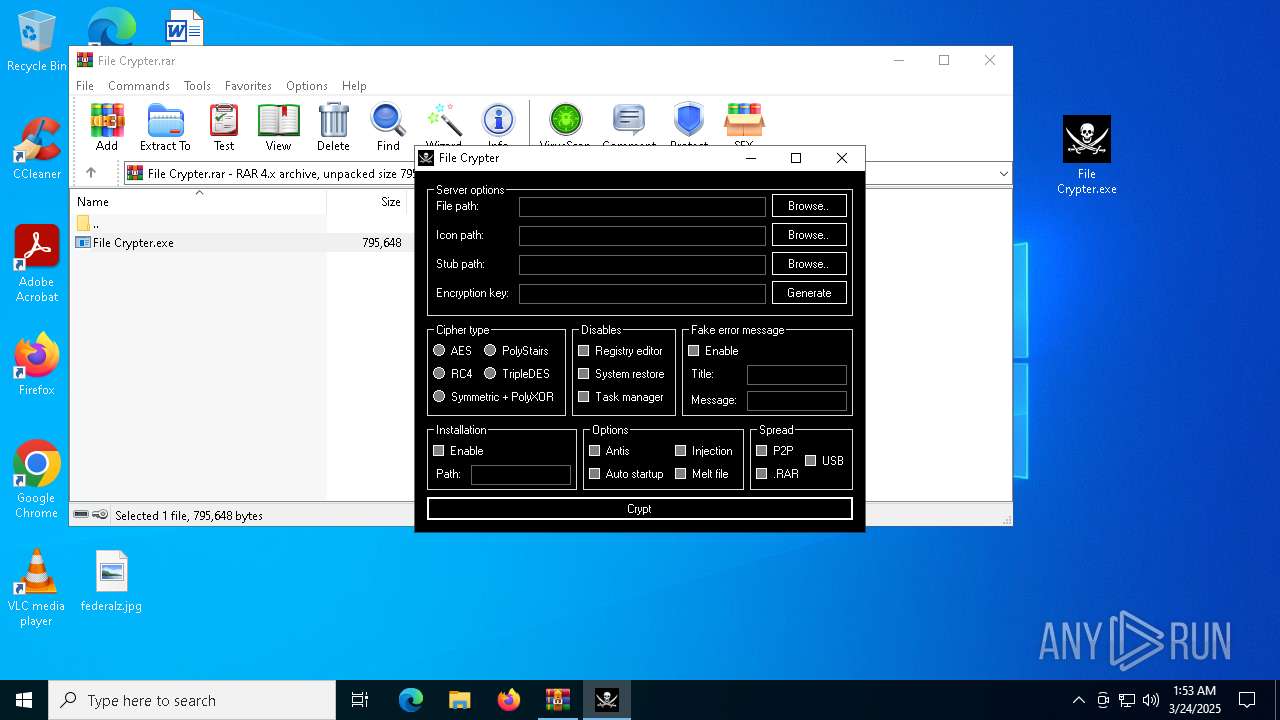Screen dimensions: 1280x720
Task: Open WinRAR File menu
Action: pyautogui.click(x=85, y=86)
